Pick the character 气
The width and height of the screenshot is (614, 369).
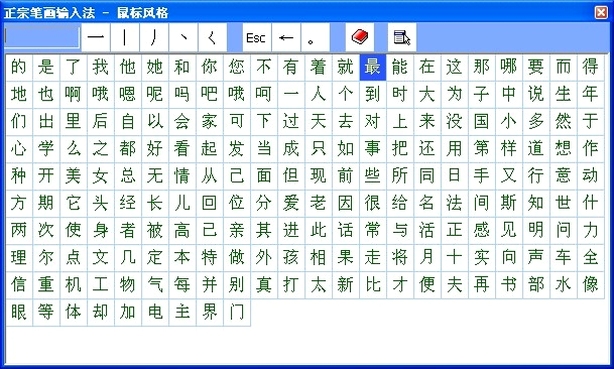pyautogui.click(x=155, y=285)
